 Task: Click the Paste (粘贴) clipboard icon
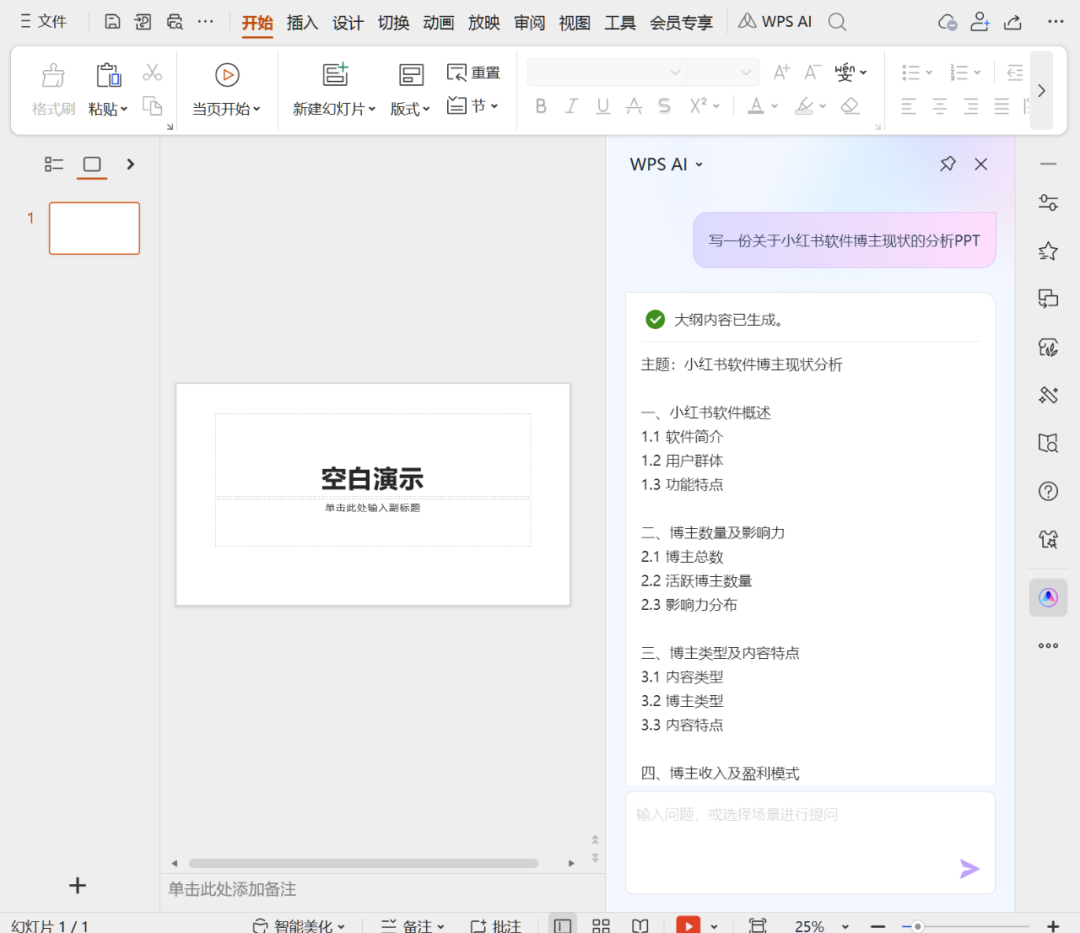(x=108, y=75)
